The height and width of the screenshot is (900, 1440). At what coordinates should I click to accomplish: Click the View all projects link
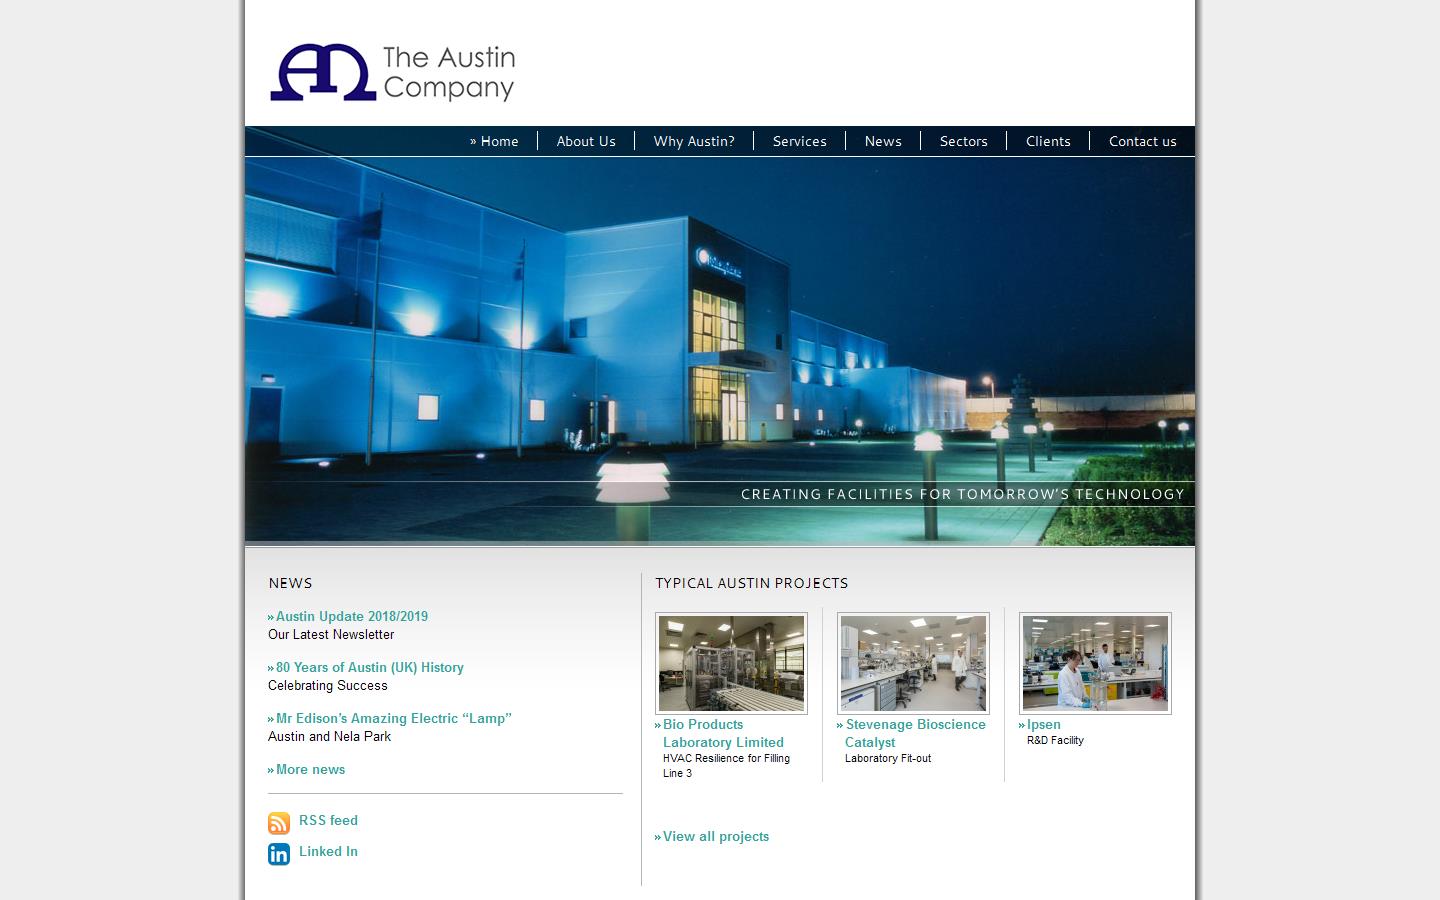pyautogui.click(x=715, y=837)
